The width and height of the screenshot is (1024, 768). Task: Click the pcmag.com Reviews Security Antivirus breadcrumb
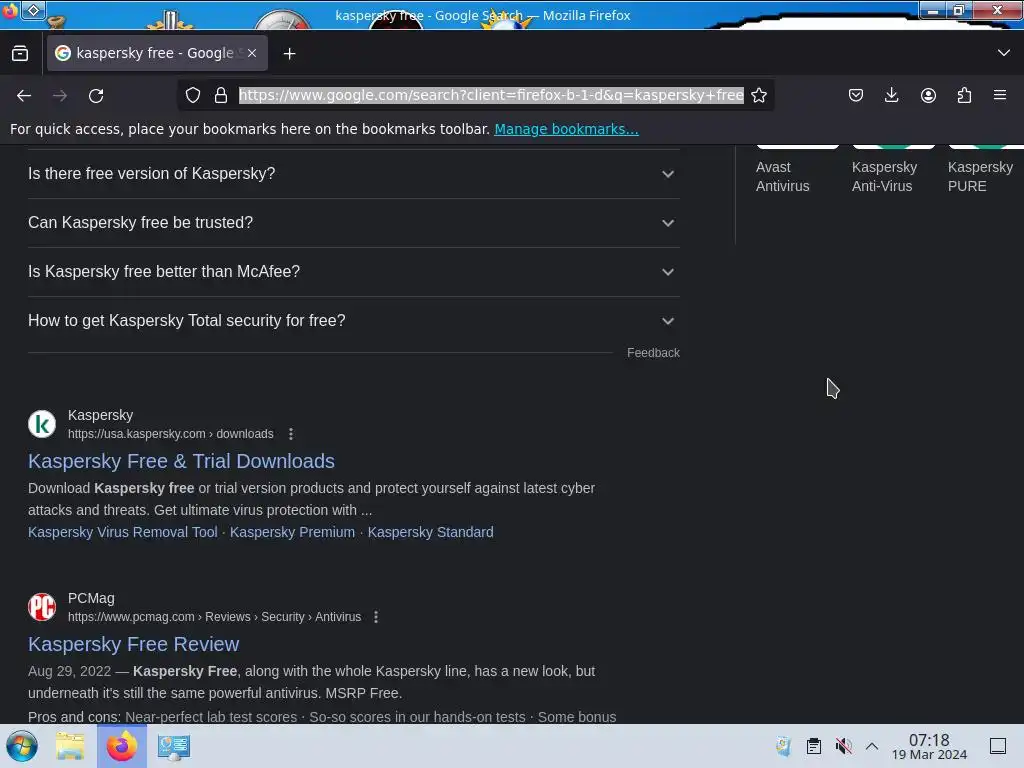click(x=214, y=616)
